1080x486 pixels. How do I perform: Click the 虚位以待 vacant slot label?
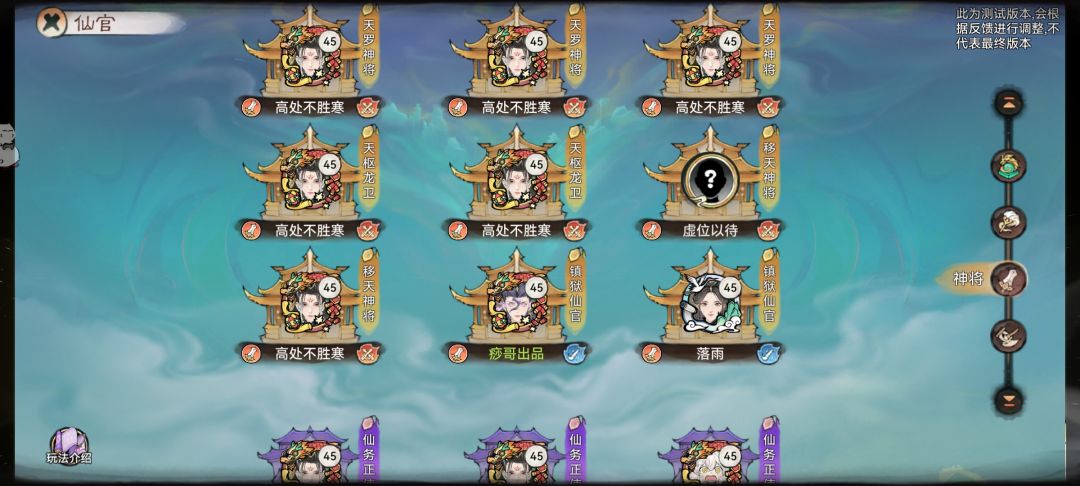709,230
